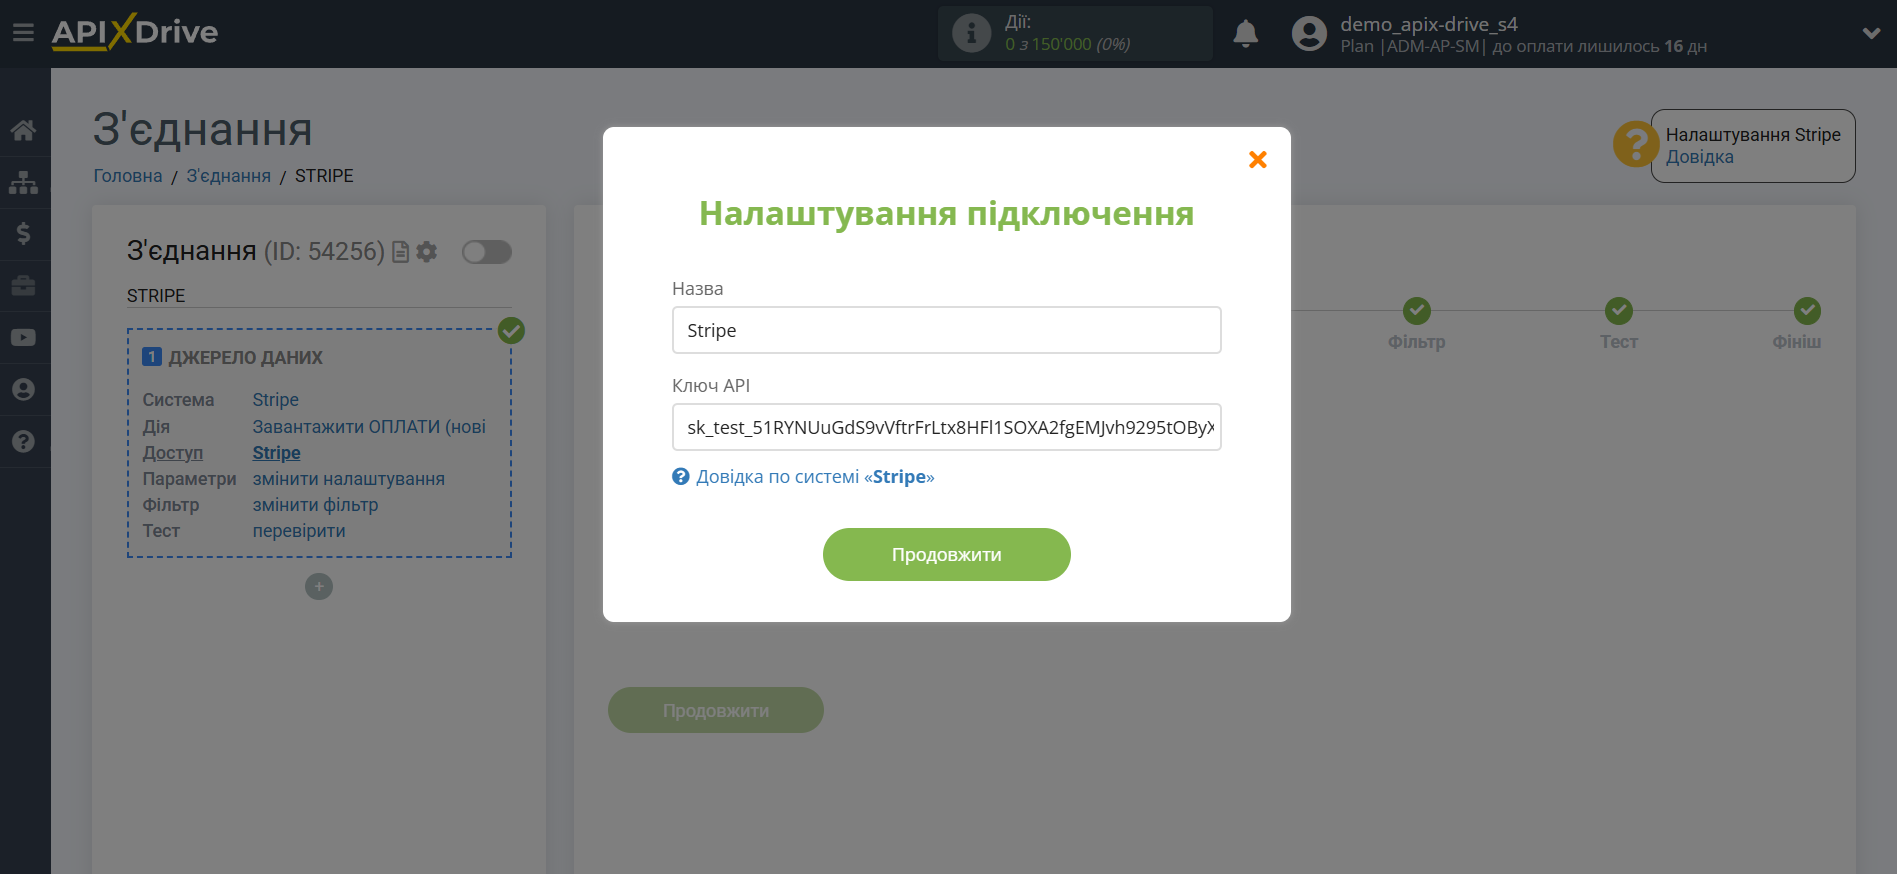Open the notifications bell
This screenshot has width=1897, height=874.
1245,34
